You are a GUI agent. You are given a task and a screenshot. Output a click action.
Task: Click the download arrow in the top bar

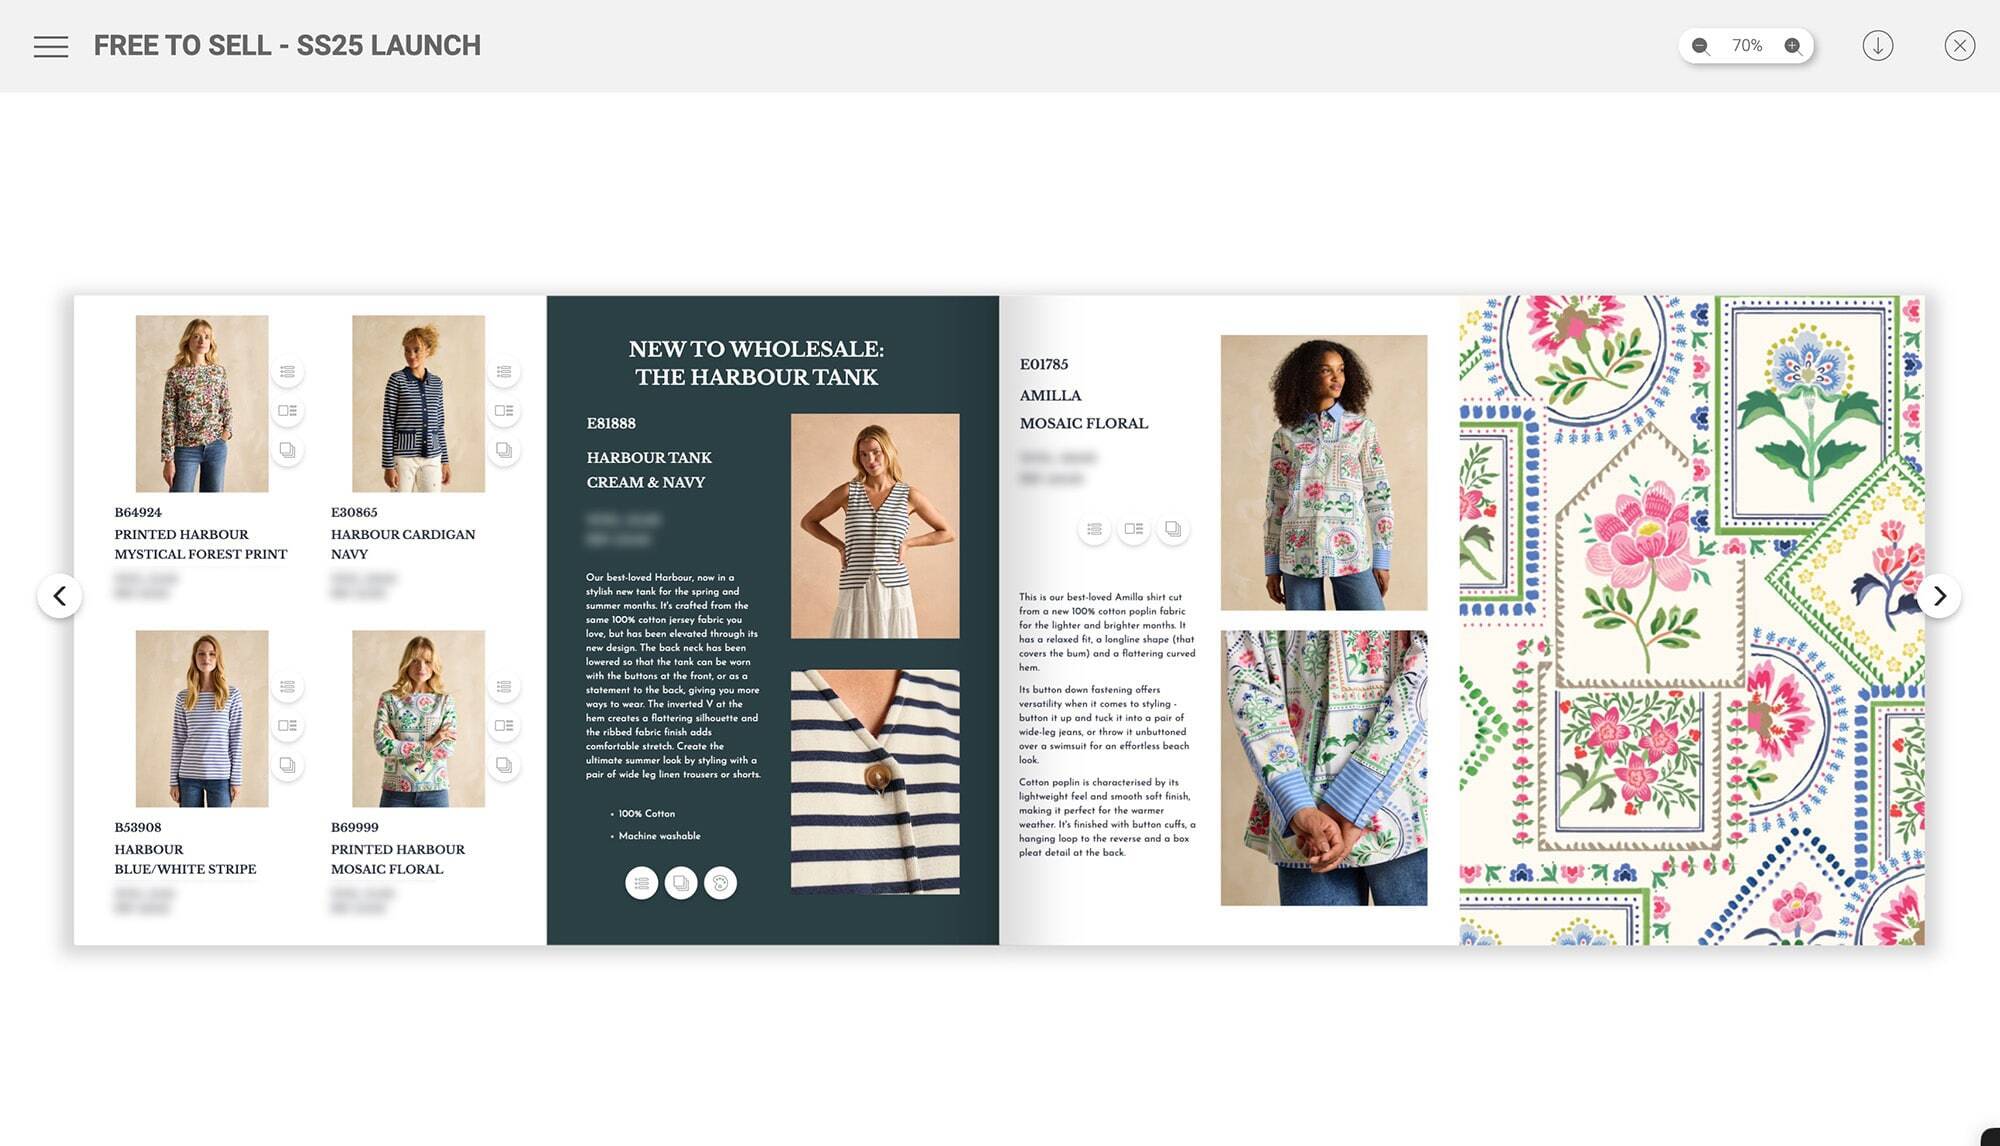pos(1879,45)
